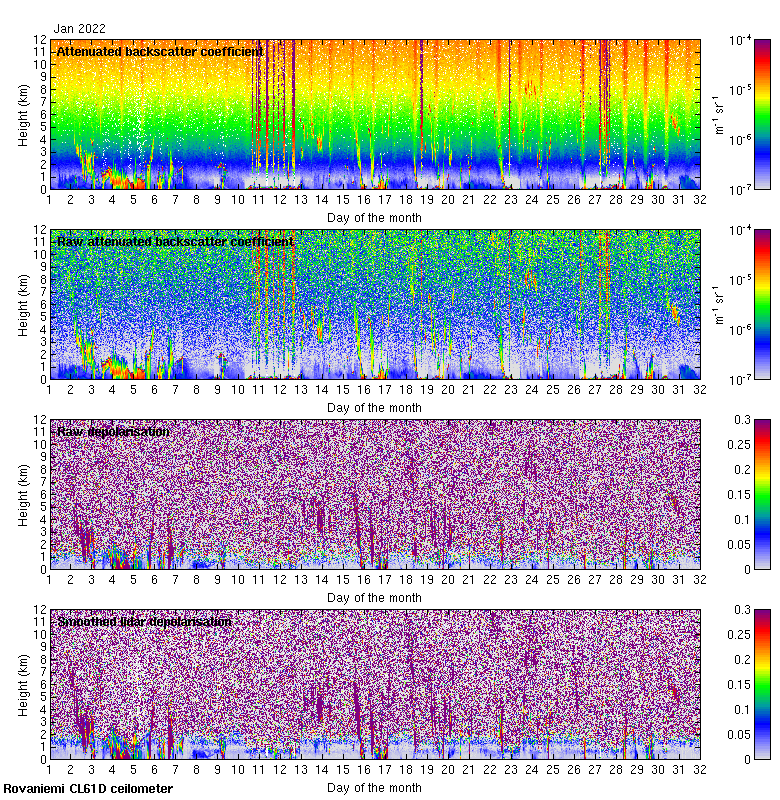Click the 12 km tick on bottom panel
Image resolution: width=780 pixels, height=800 pixels.
(x=40, y=610)
